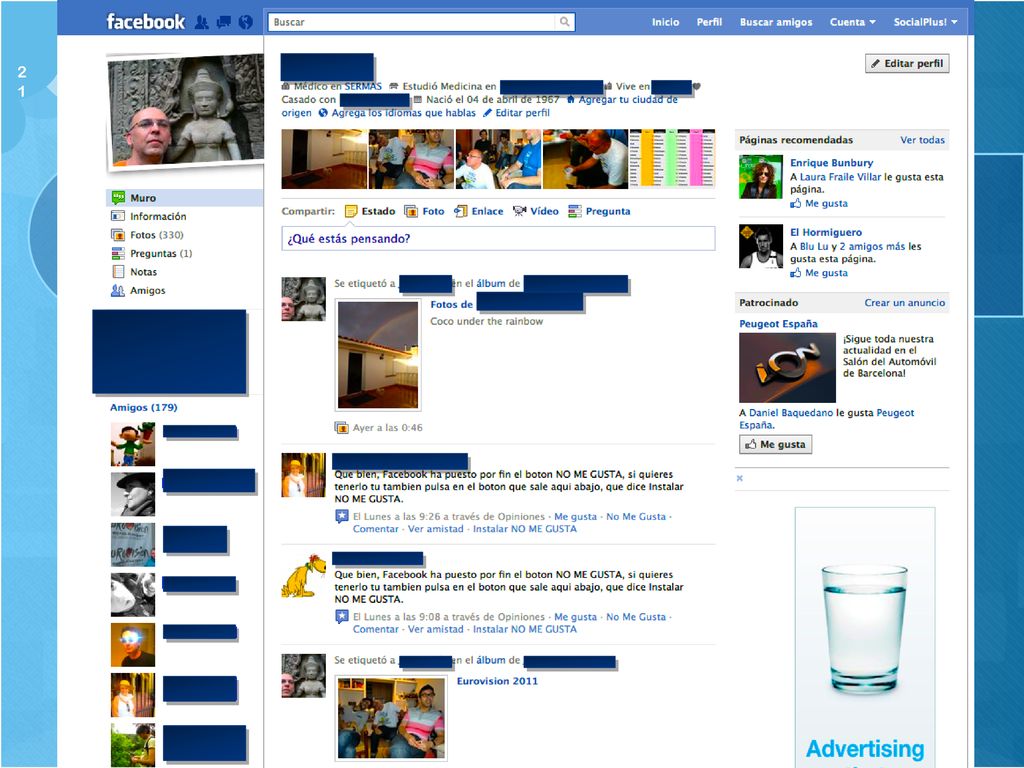Click the water glass Advertising banner

click(865, 637)
